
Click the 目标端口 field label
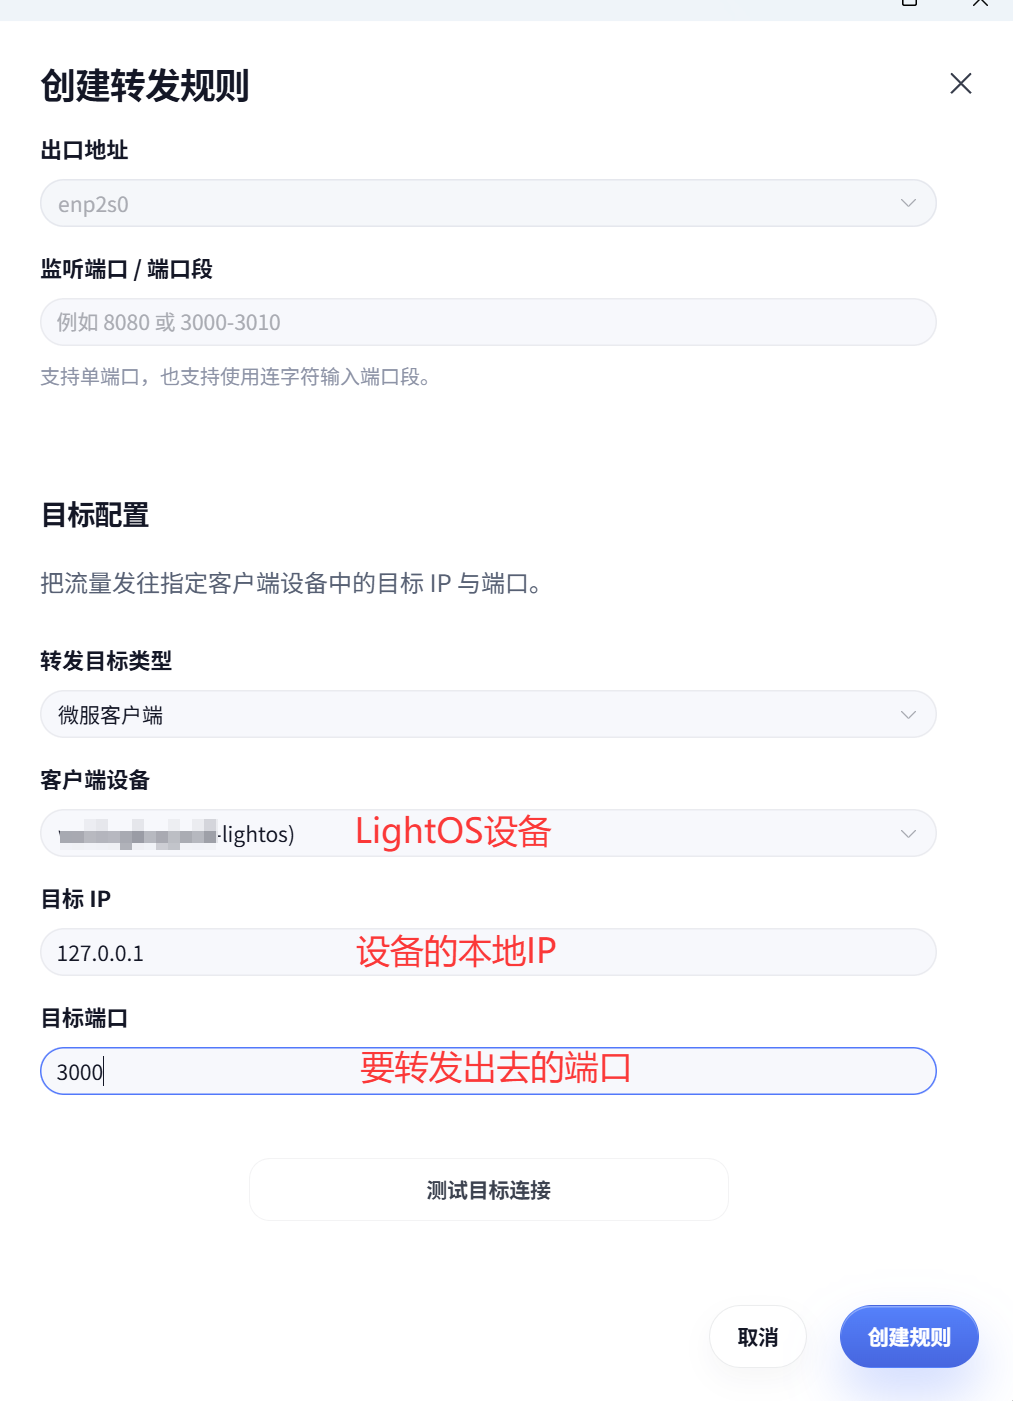[84, 1019]
